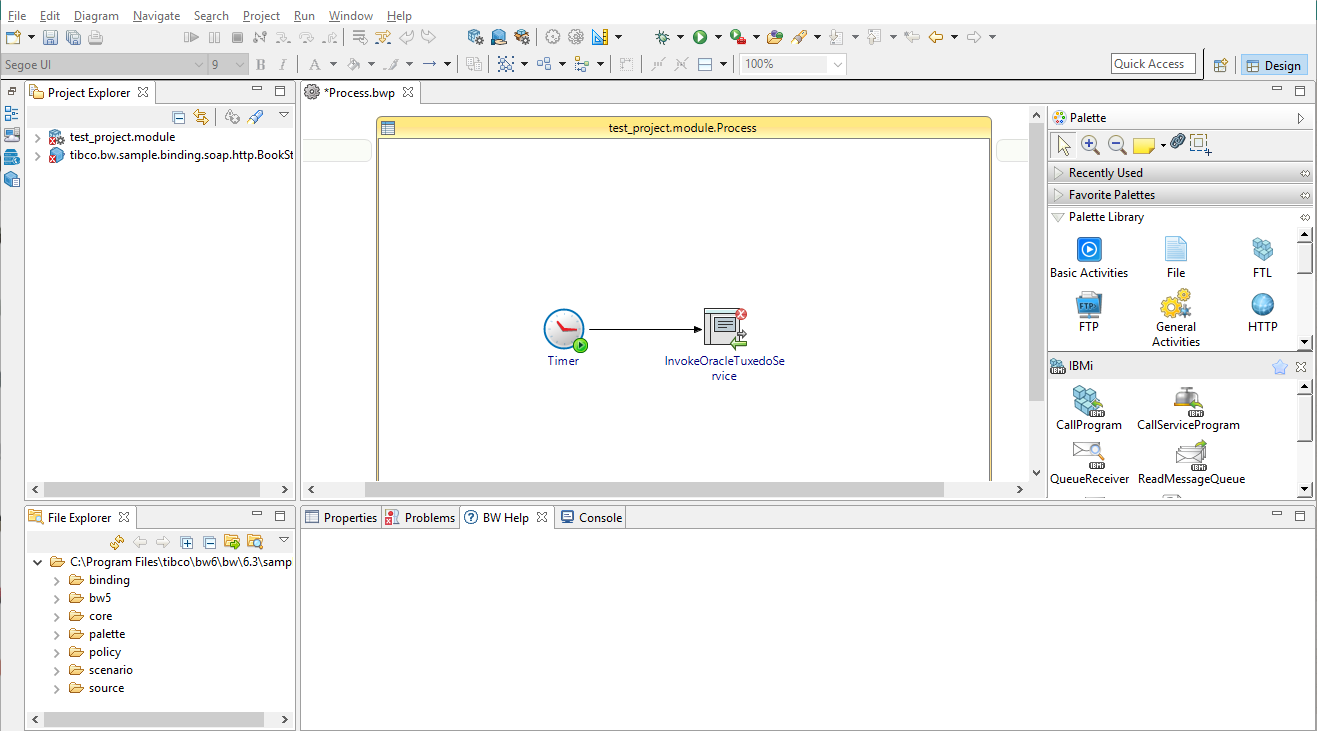This screenshot has width=1317, height=731.
Task: Expand the binding folder in File Explorer
Action: tap(56, 580)
